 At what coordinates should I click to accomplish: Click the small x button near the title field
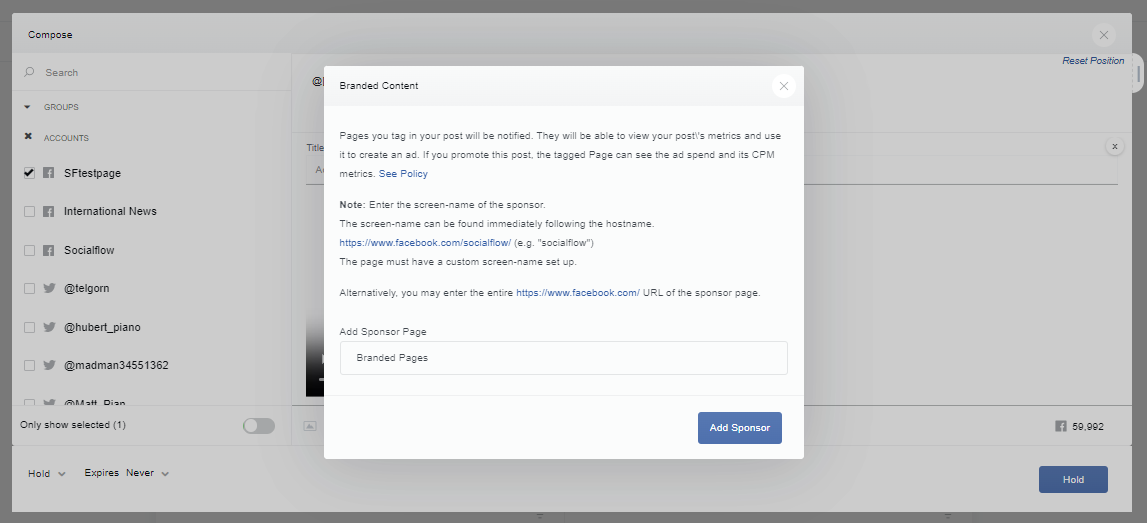tap(1115, 146)
